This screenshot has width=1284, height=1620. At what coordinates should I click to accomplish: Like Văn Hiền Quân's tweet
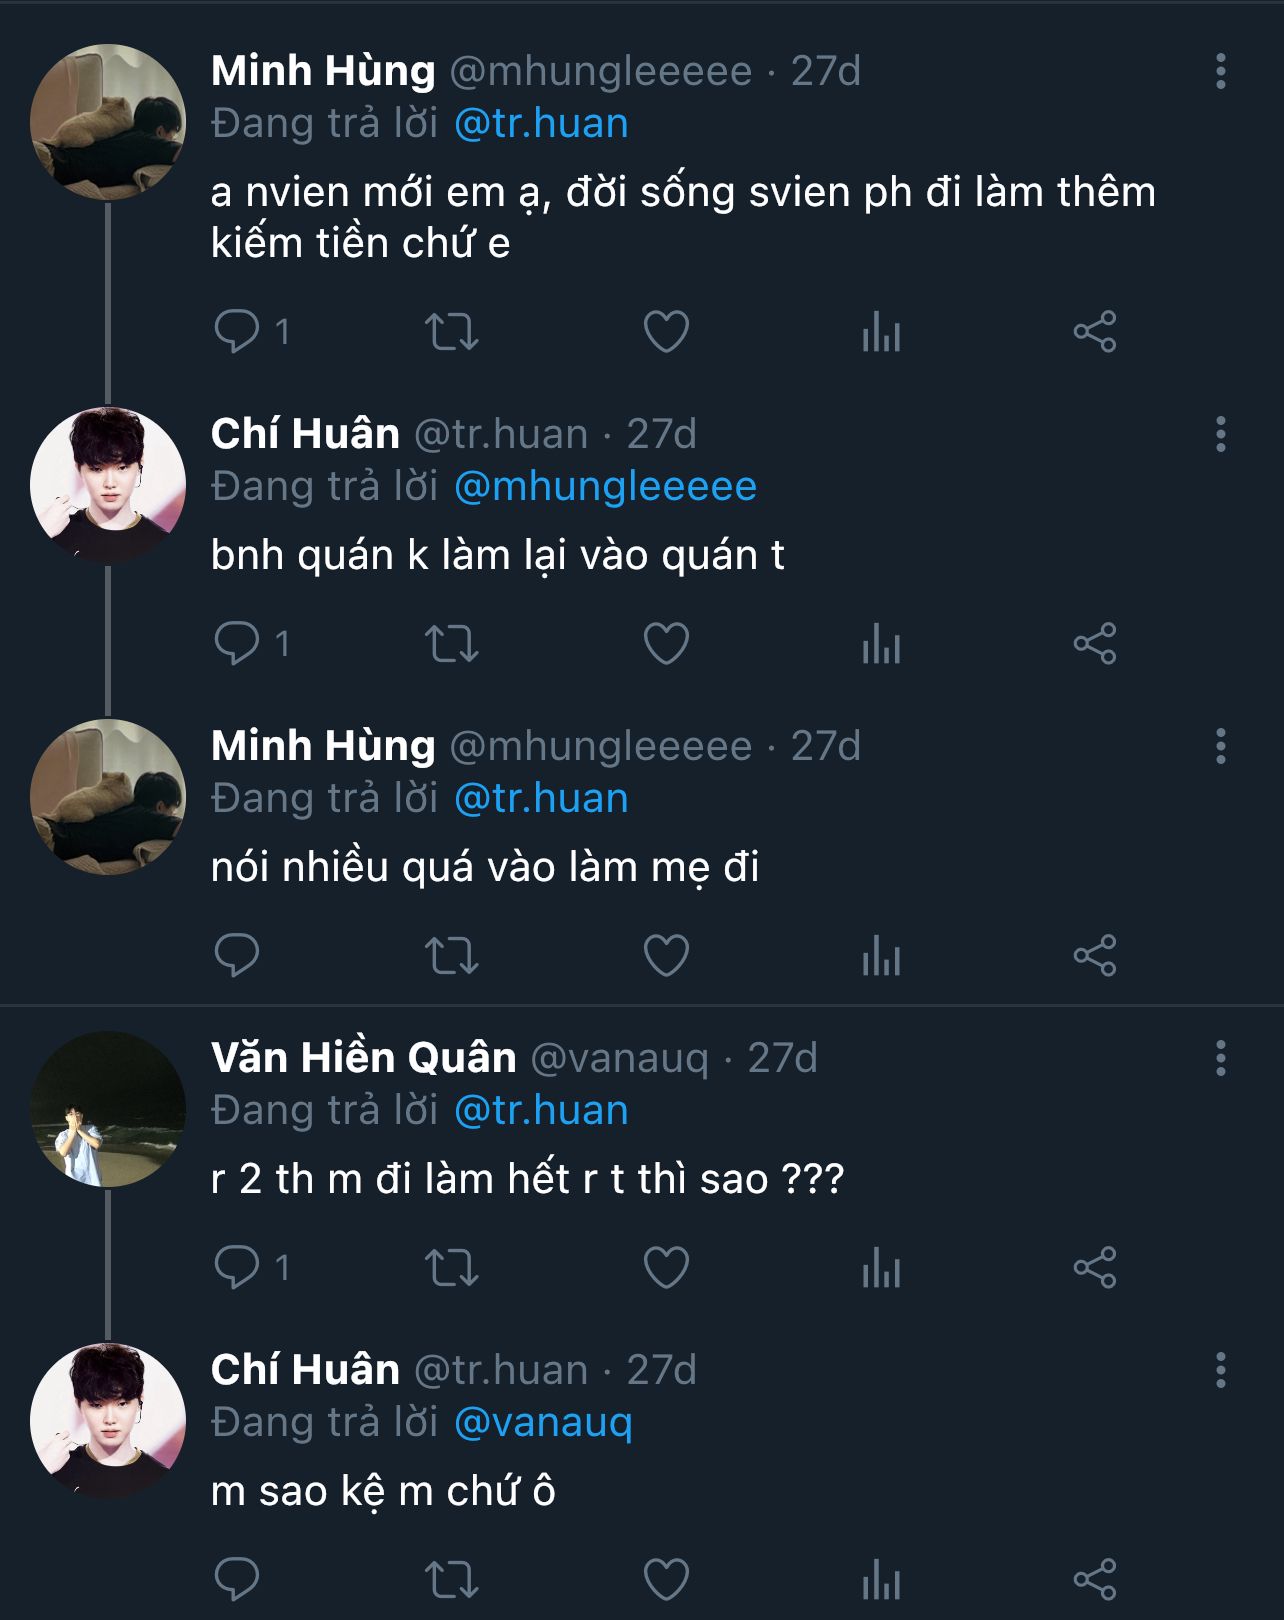tap(666, 1267)
